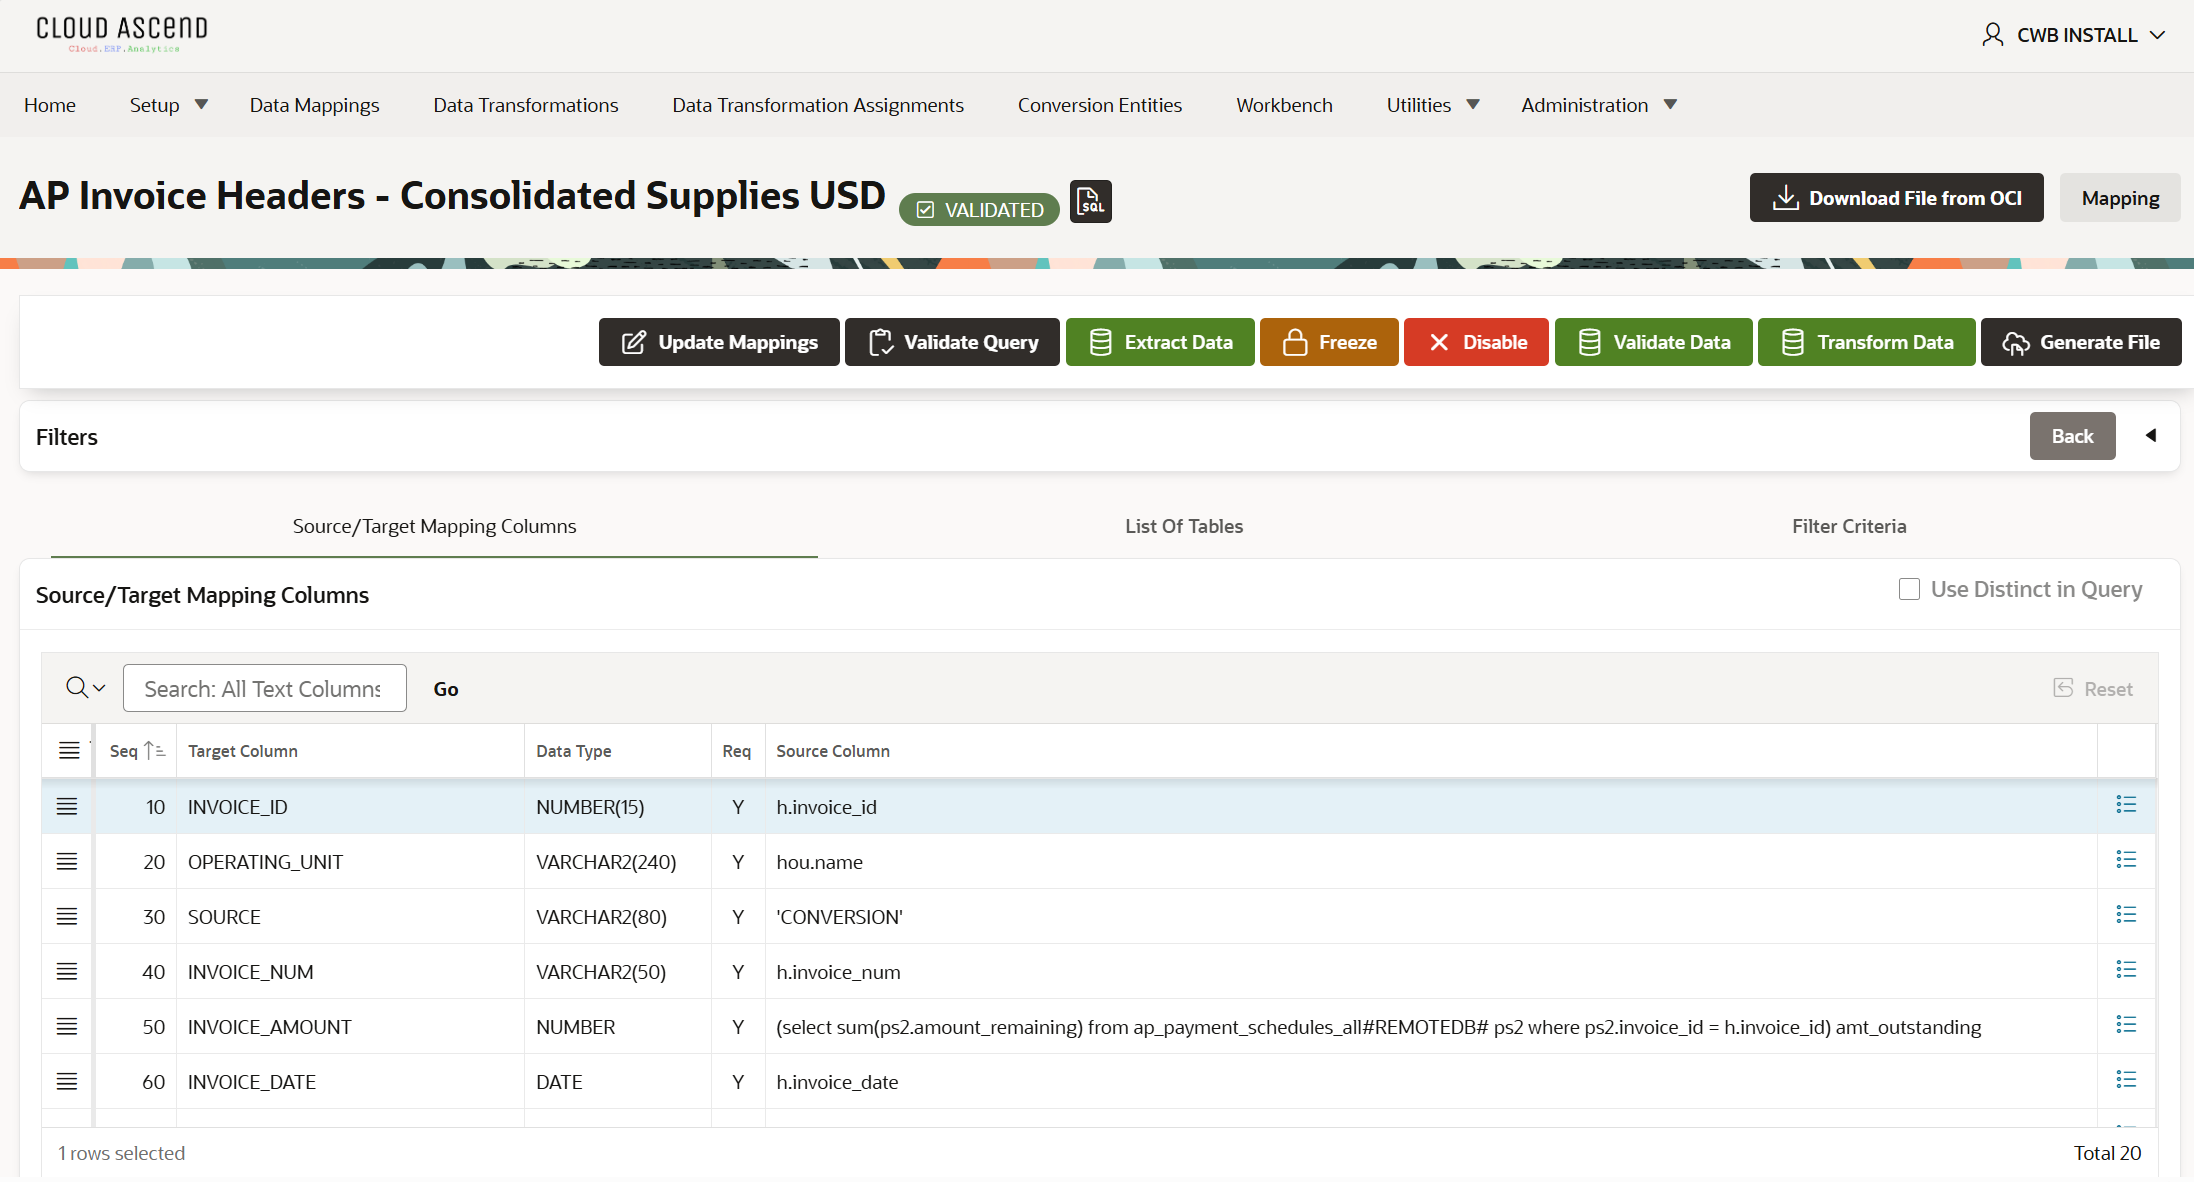Screen dimensions: 2194x1182
Task: Open Conversion Entities in navigation
Action: 1099,105
